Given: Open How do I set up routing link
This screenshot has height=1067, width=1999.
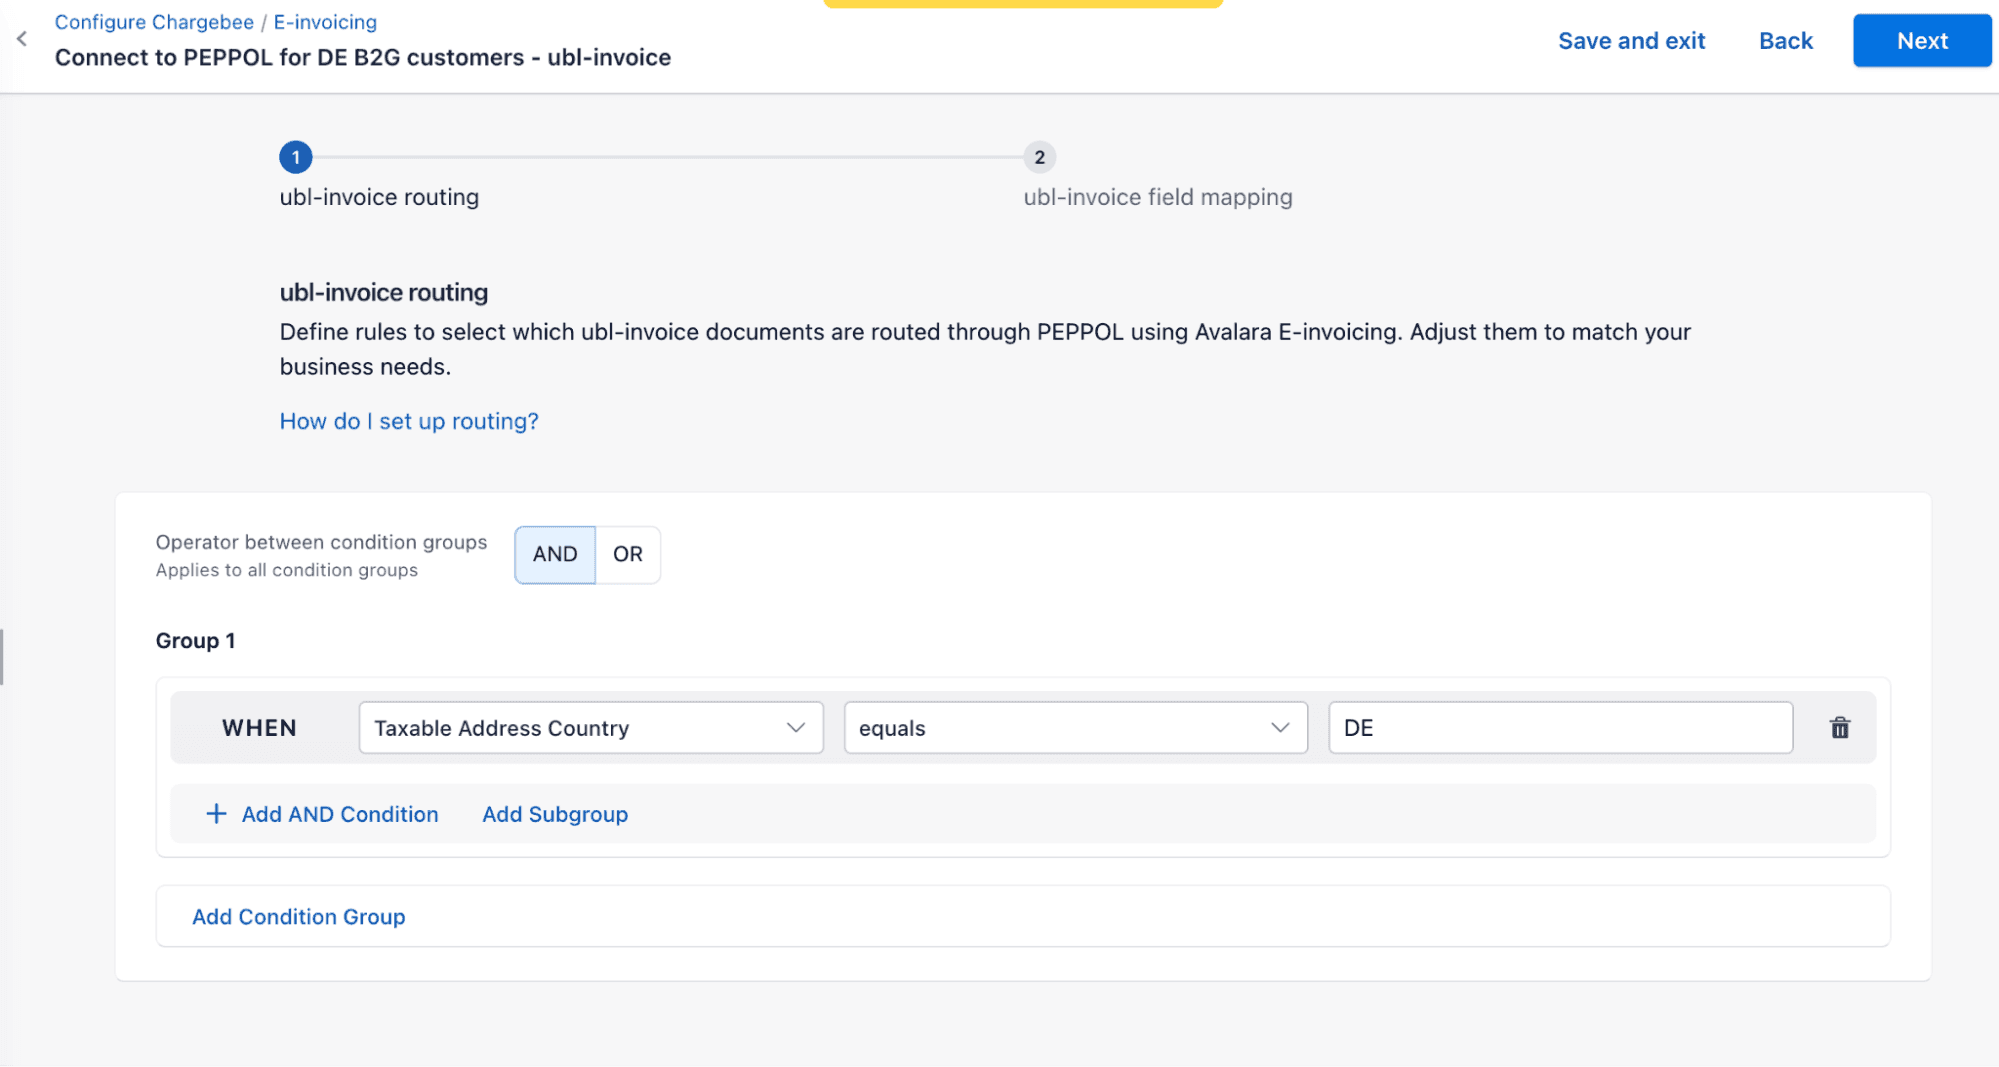Looking at the screenshot, I should [409, 421].
